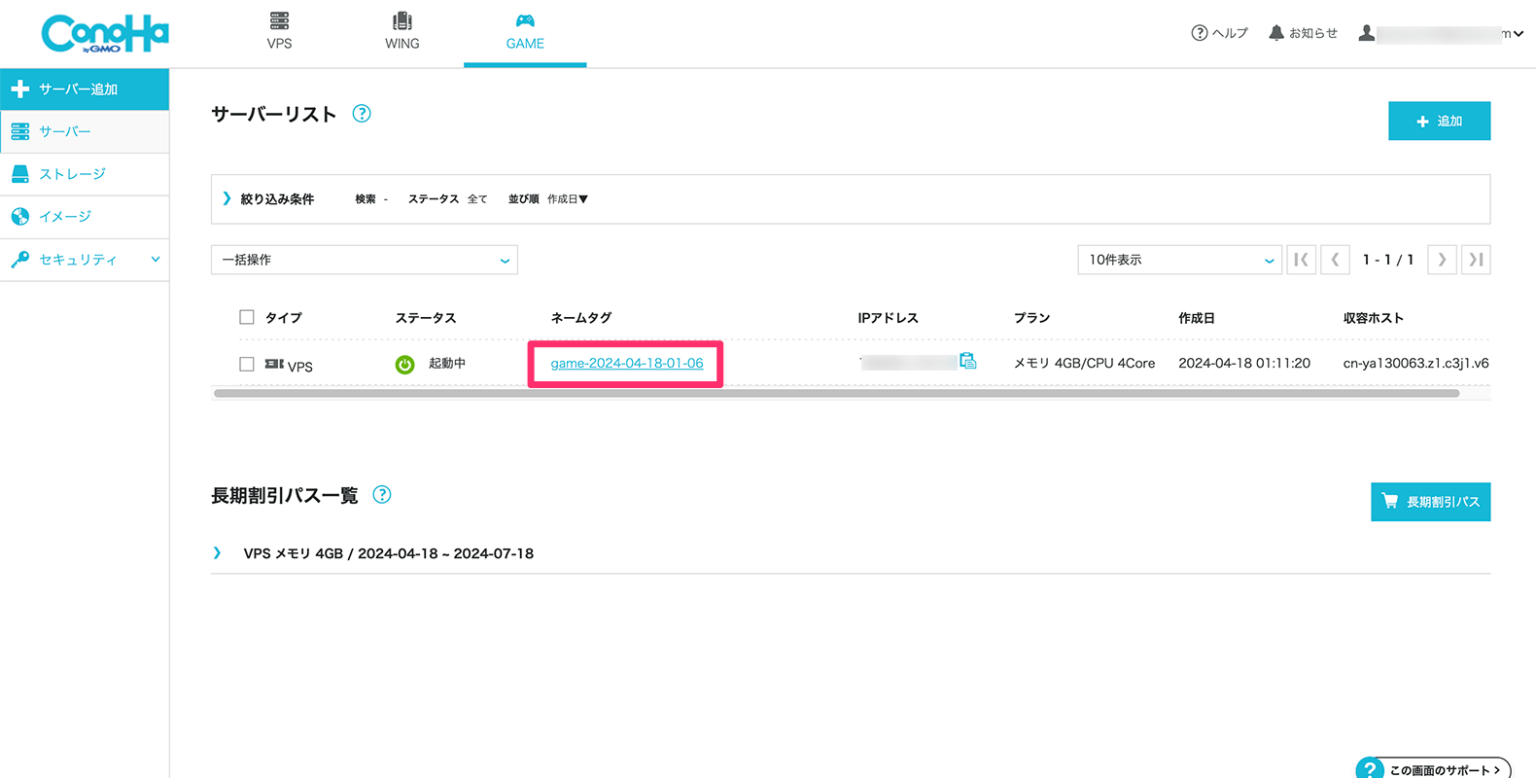Image resolution: width=1536 pixels, height=778 pixels.
Task: Go to first page of server list
Action: 1301,260
